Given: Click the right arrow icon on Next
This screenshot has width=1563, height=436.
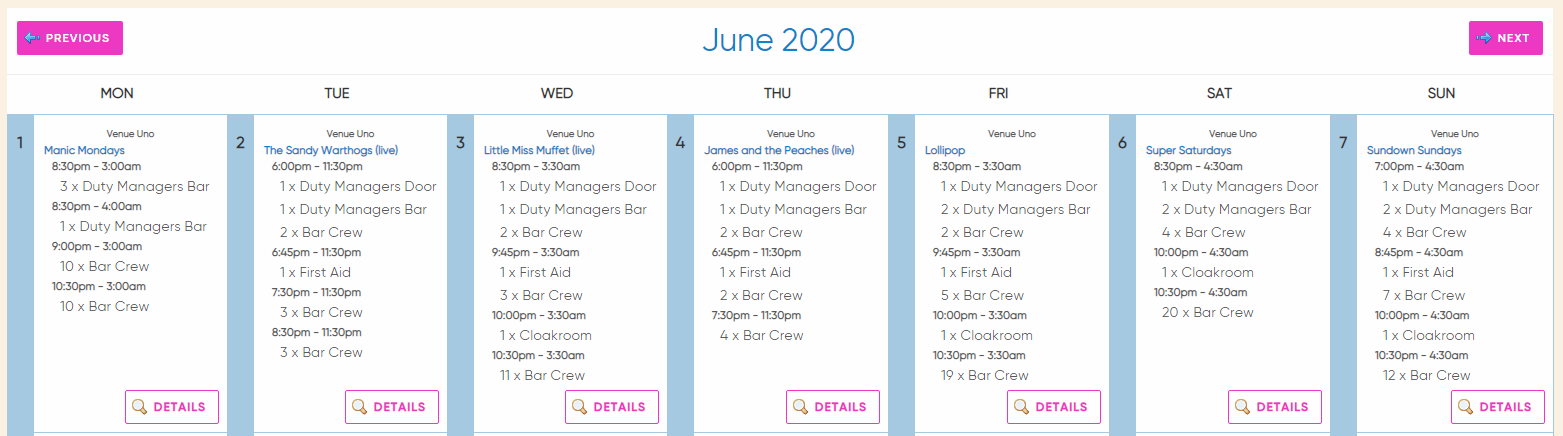Looking at the screenshot, I should (1484, 38).
